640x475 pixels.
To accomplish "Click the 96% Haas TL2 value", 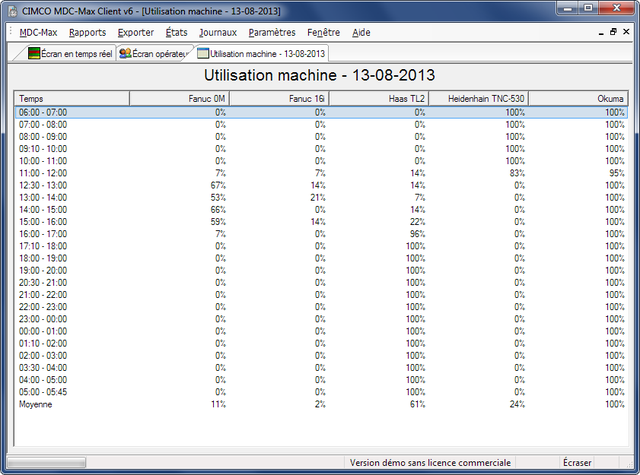I will point(417,234).
